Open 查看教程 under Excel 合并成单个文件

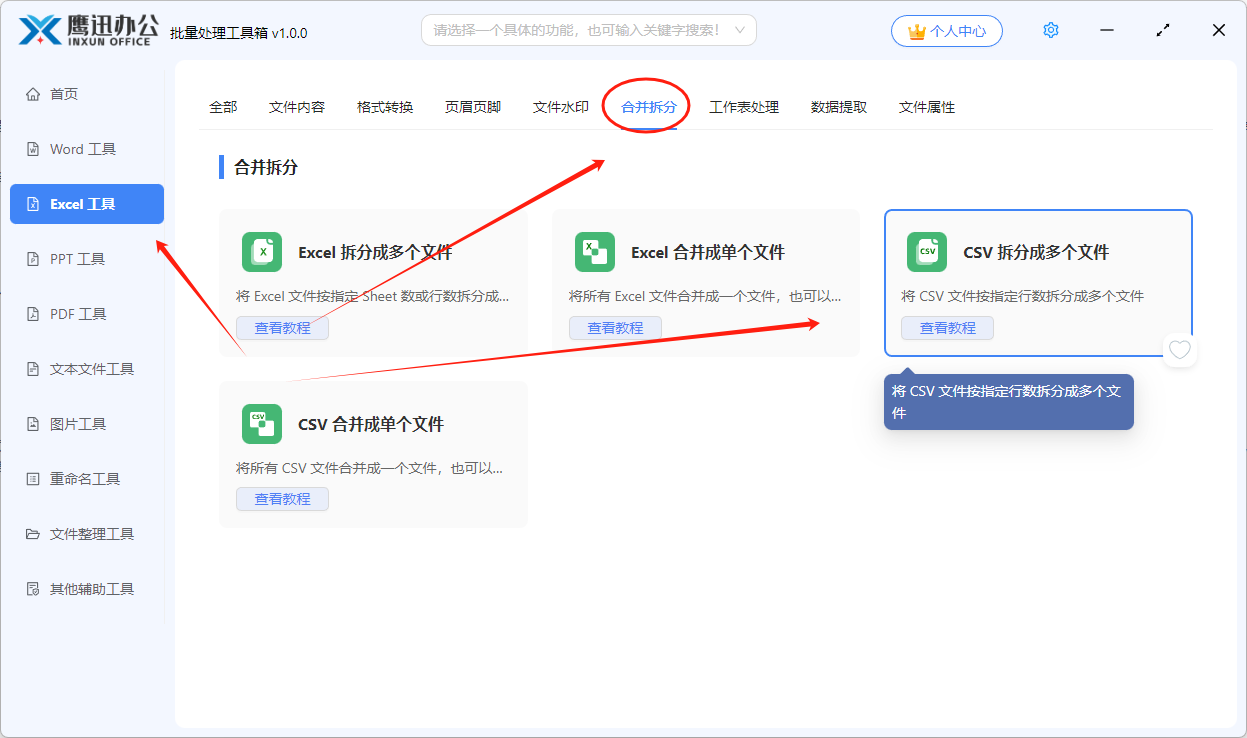[615, 327]
